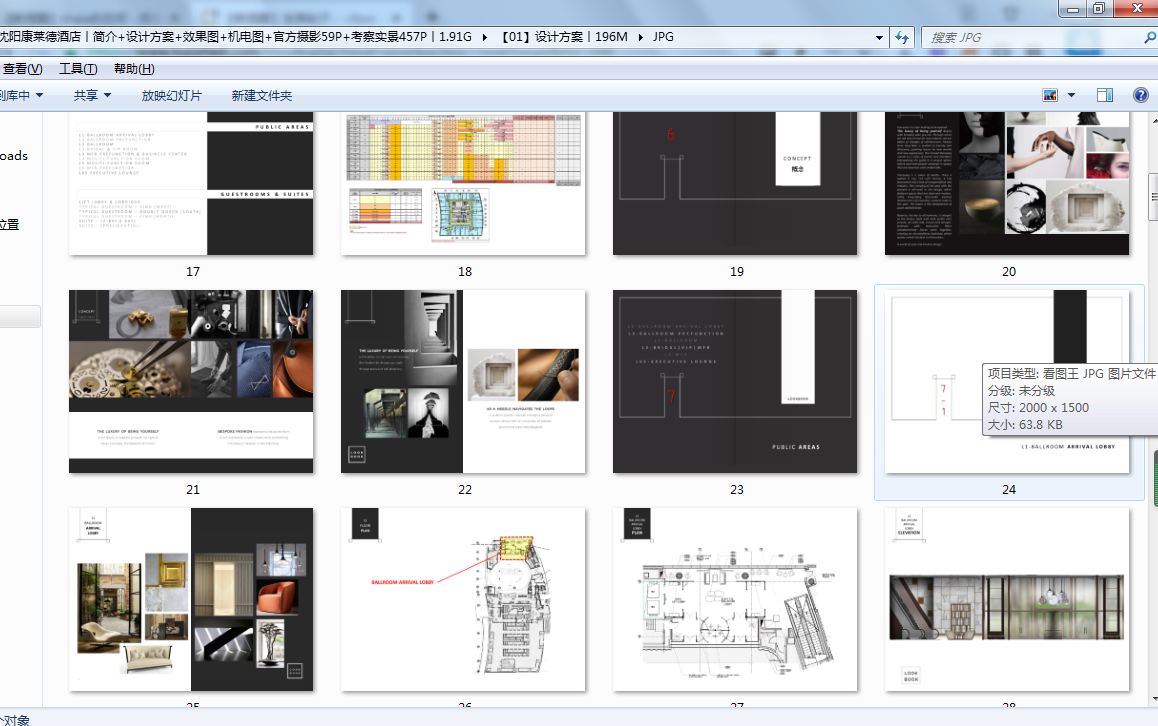Select thumbnail 20 mood board
The width and height of the screenshot is (1158, 726).
[x=1007, y=183]
